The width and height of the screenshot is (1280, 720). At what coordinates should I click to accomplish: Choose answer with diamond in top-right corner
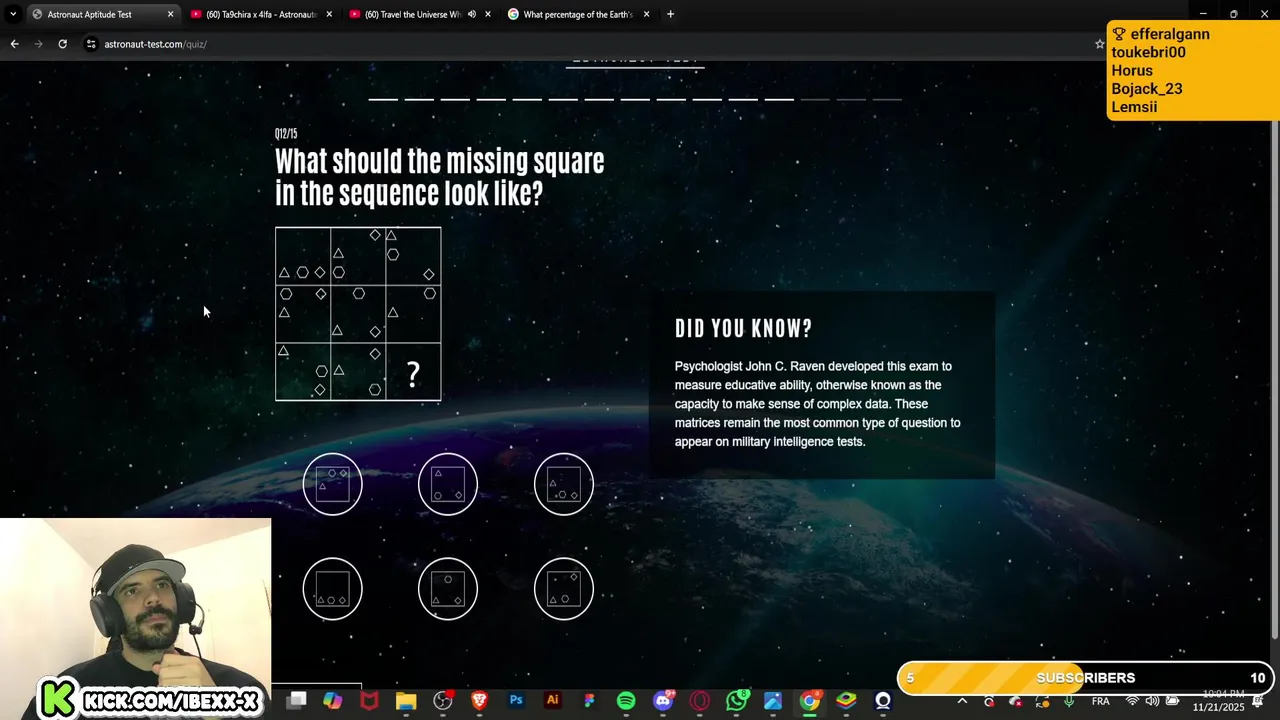(x=564, y=588)
